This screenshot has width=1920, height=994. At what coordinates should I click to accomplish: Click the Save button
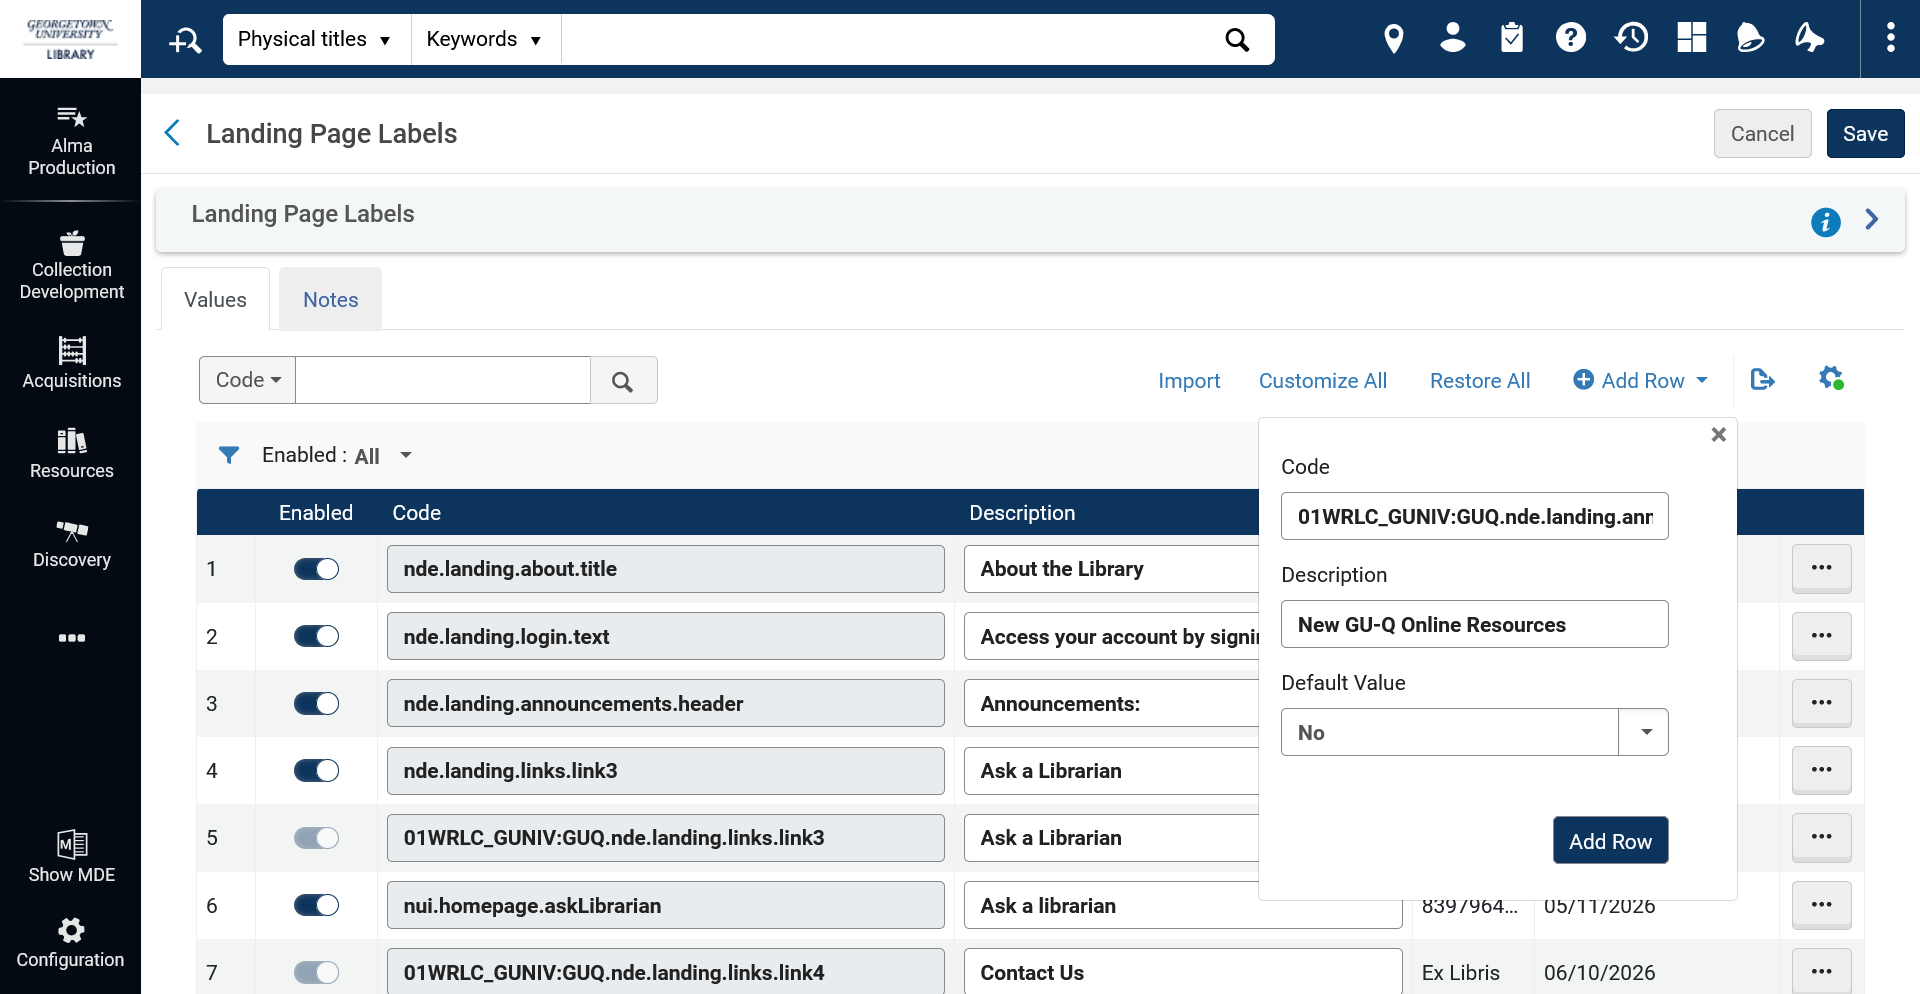click(1865, 134)
